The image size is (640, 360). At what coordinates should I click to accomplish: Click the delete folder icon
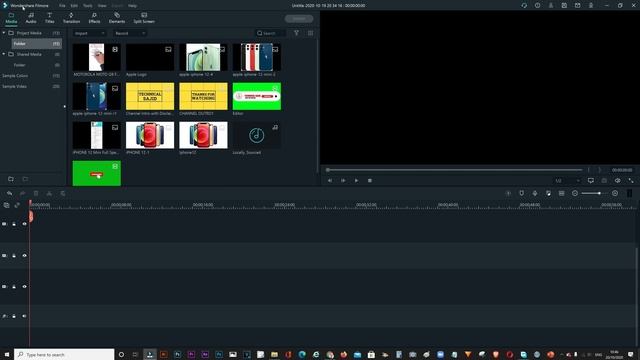click(x=25, y=179)
